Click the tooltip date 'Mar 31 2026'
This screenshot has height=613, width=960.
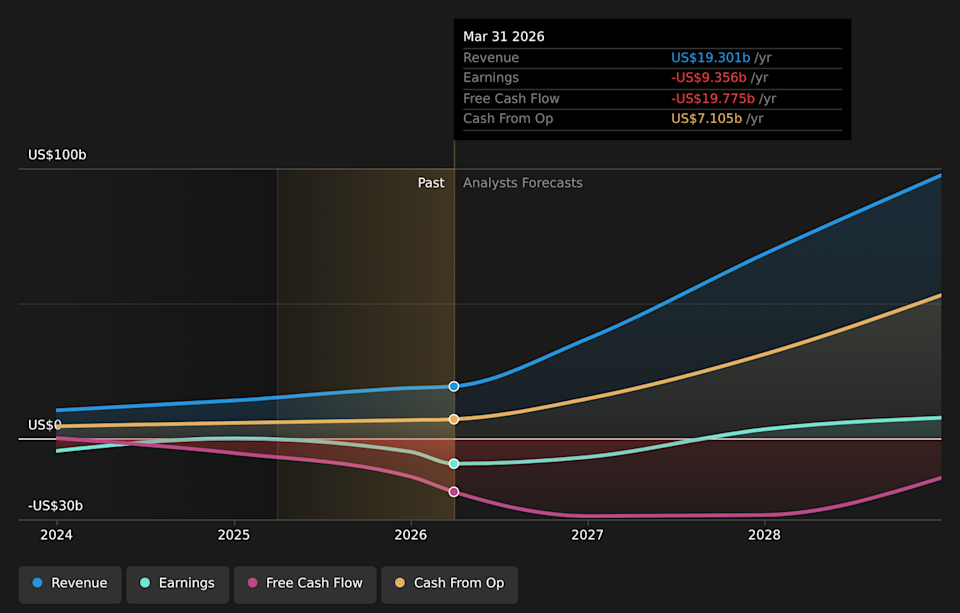[504, 37]
